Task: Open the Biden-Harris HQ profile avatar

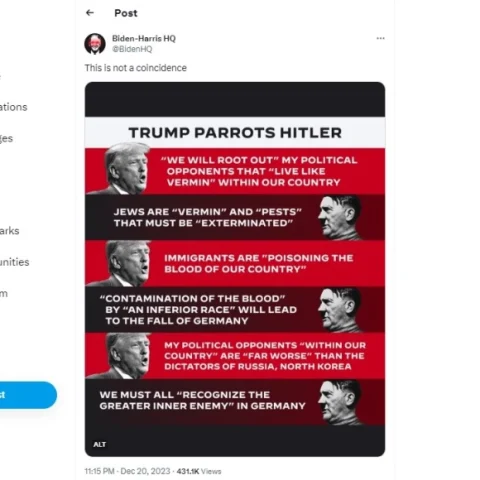Action: 95,44
